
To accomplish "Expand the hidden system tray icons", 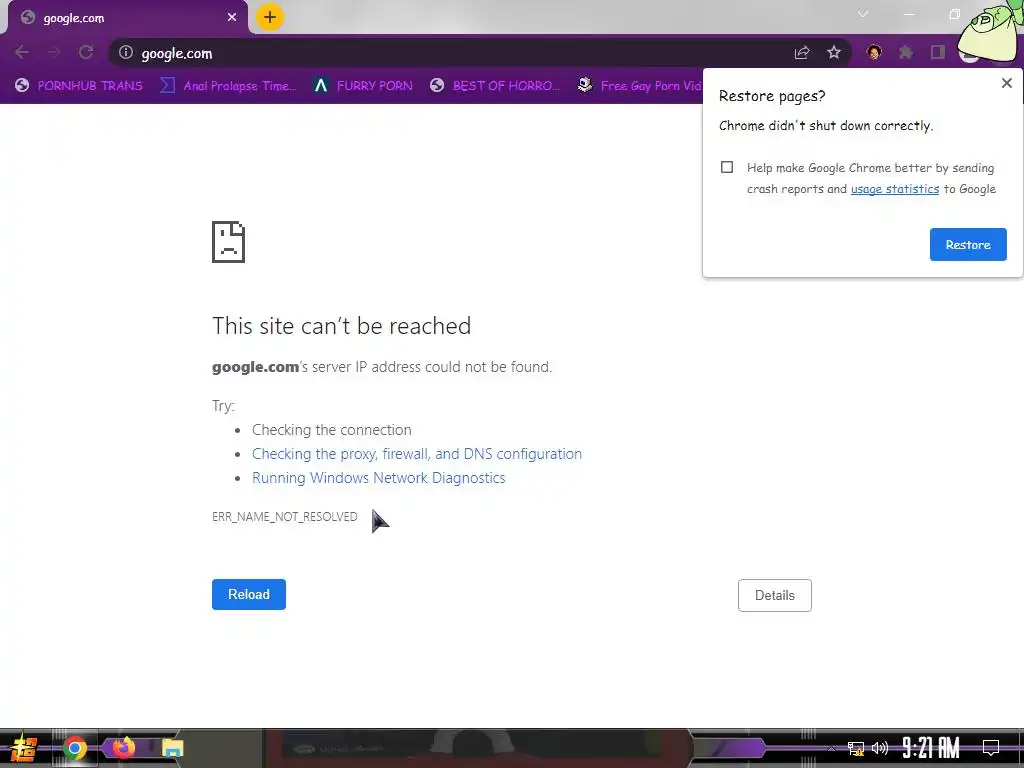I will tap(831, 748).
